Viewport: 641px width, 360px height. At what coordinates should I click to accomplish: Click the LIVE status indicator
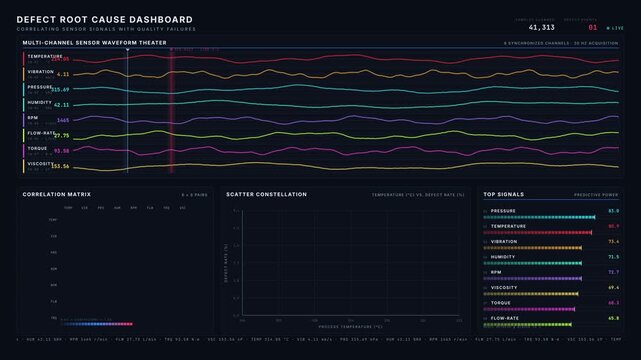[615, 28]
